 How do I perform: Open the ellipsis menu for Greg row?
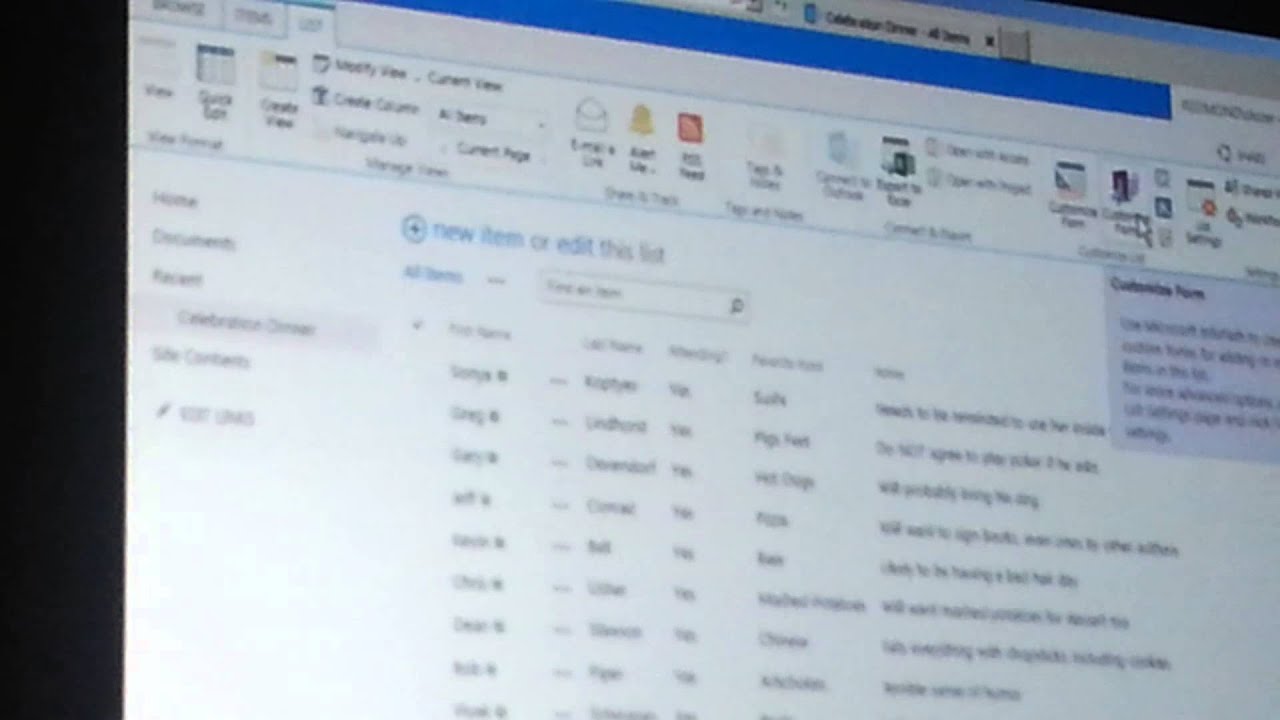(x=561, y=422)
